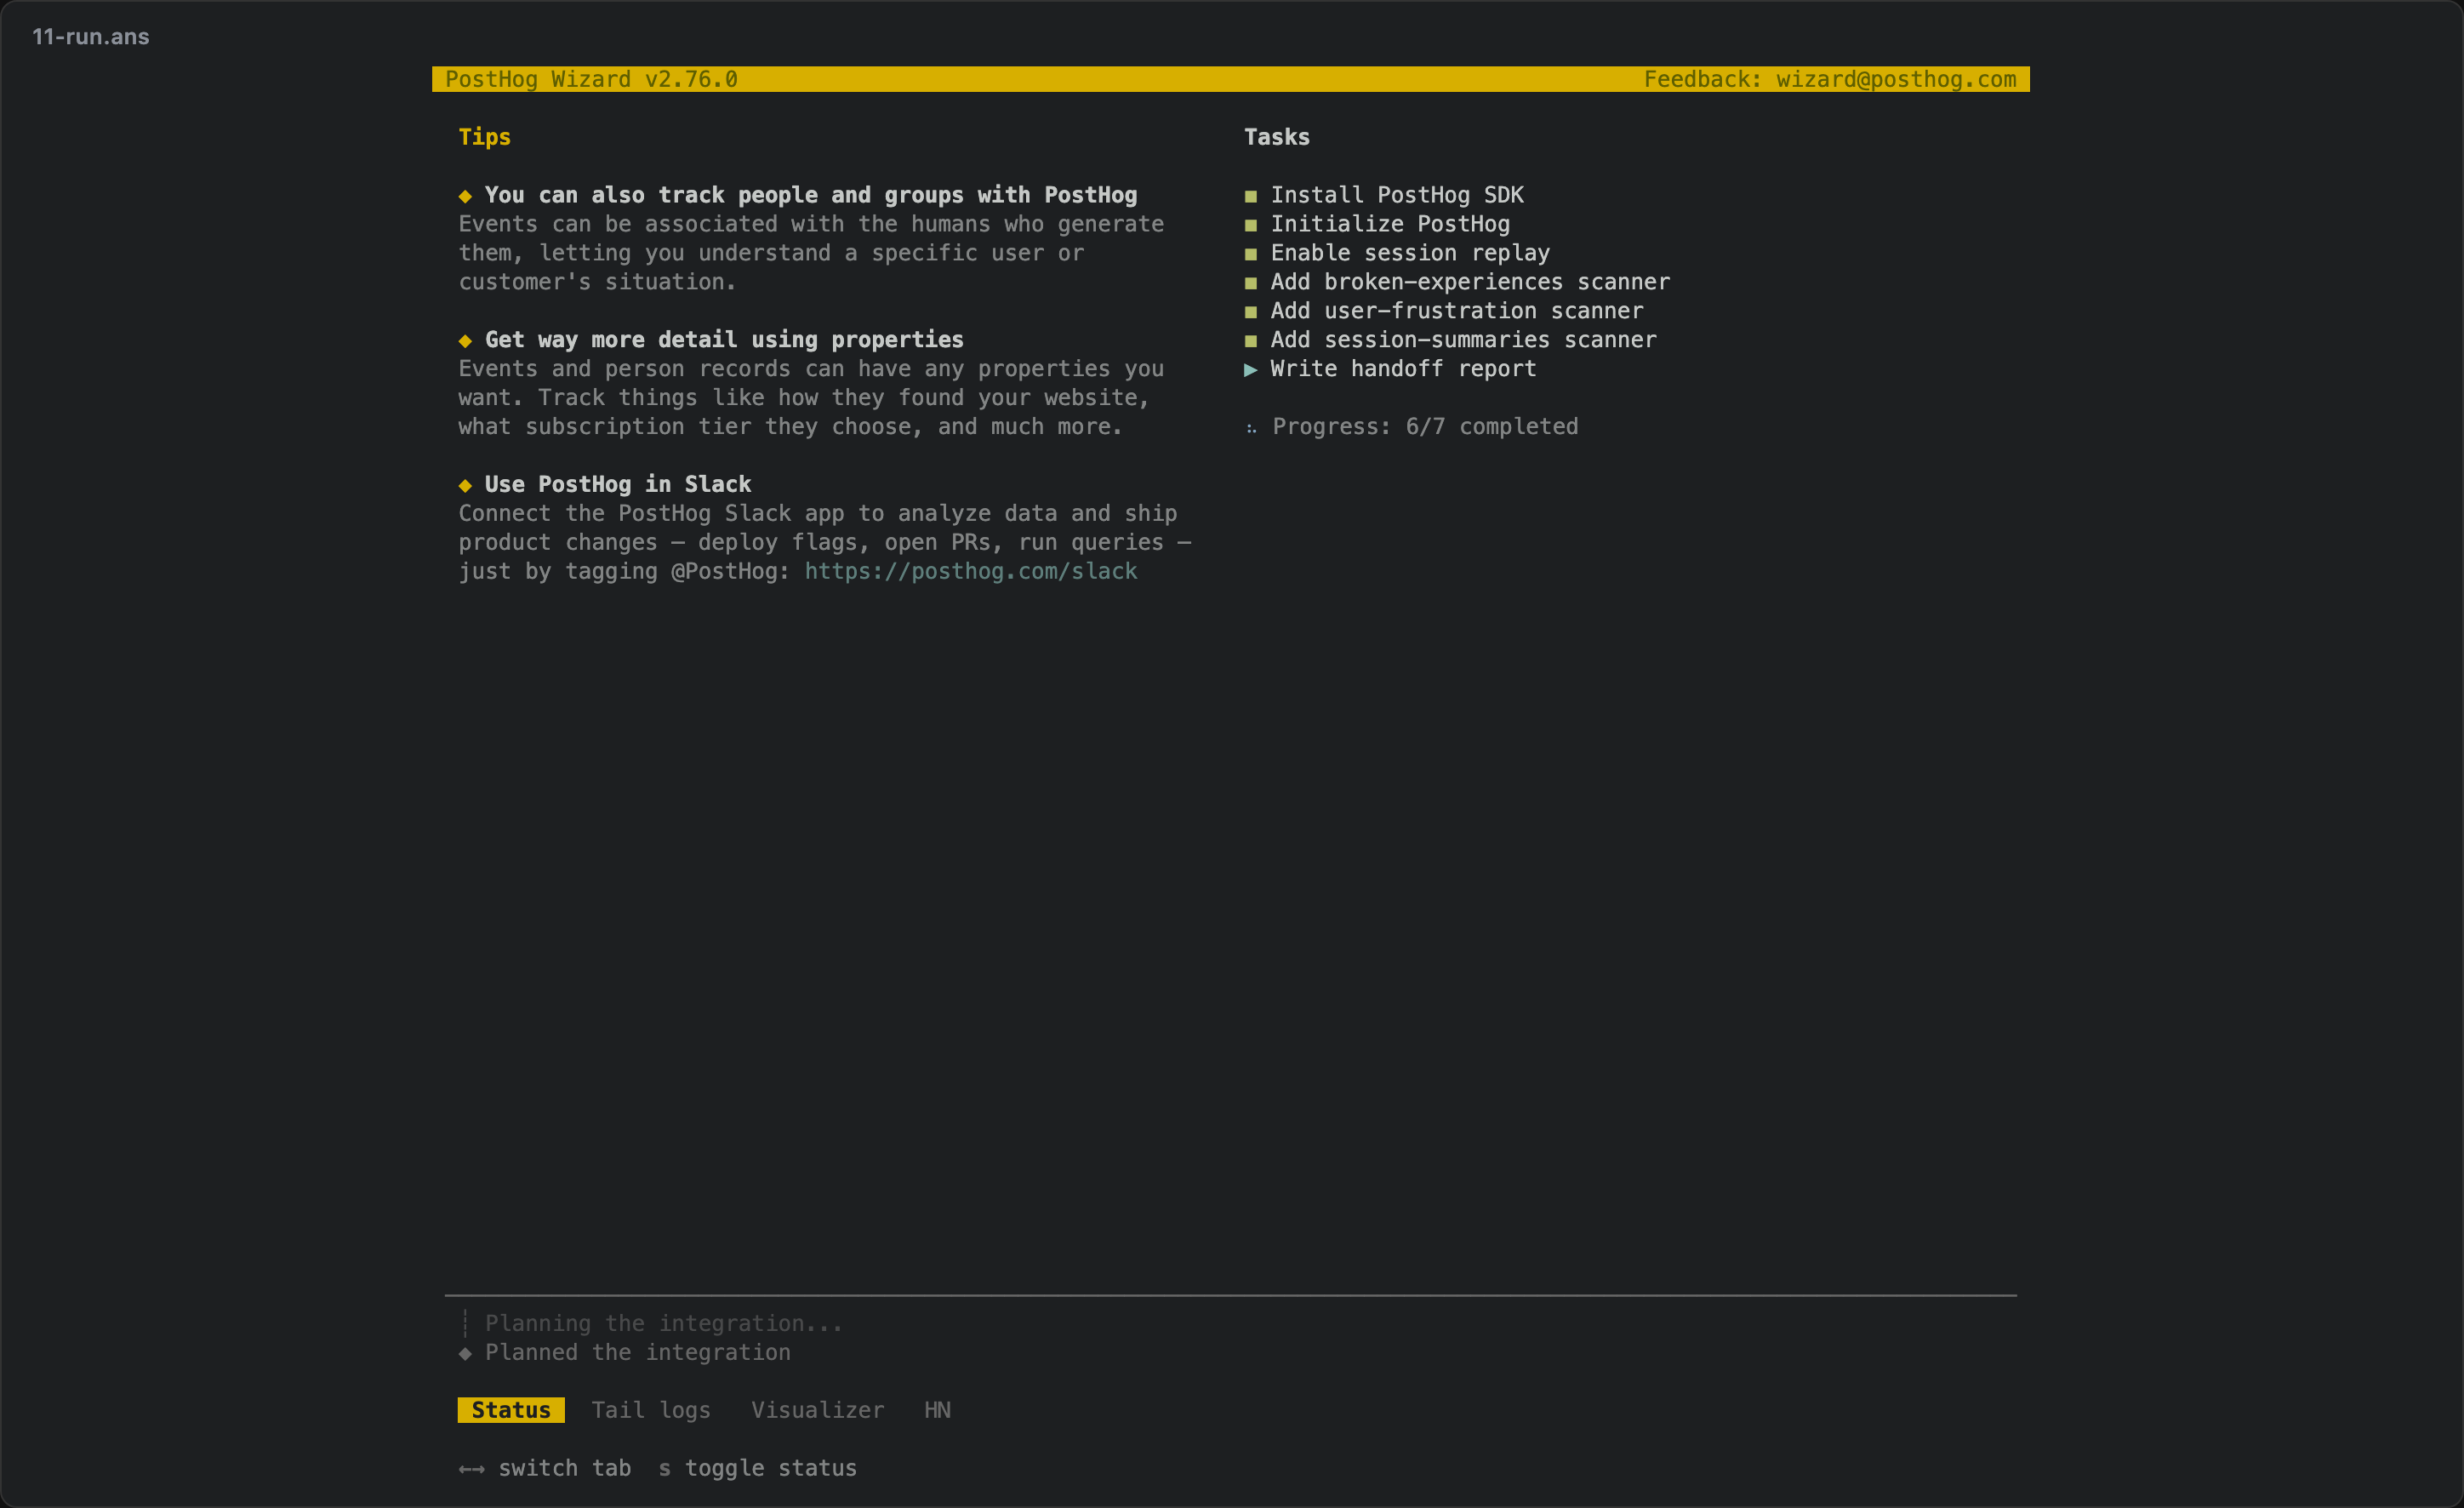Select the "Enable session replay" task text

[1410, 253]
